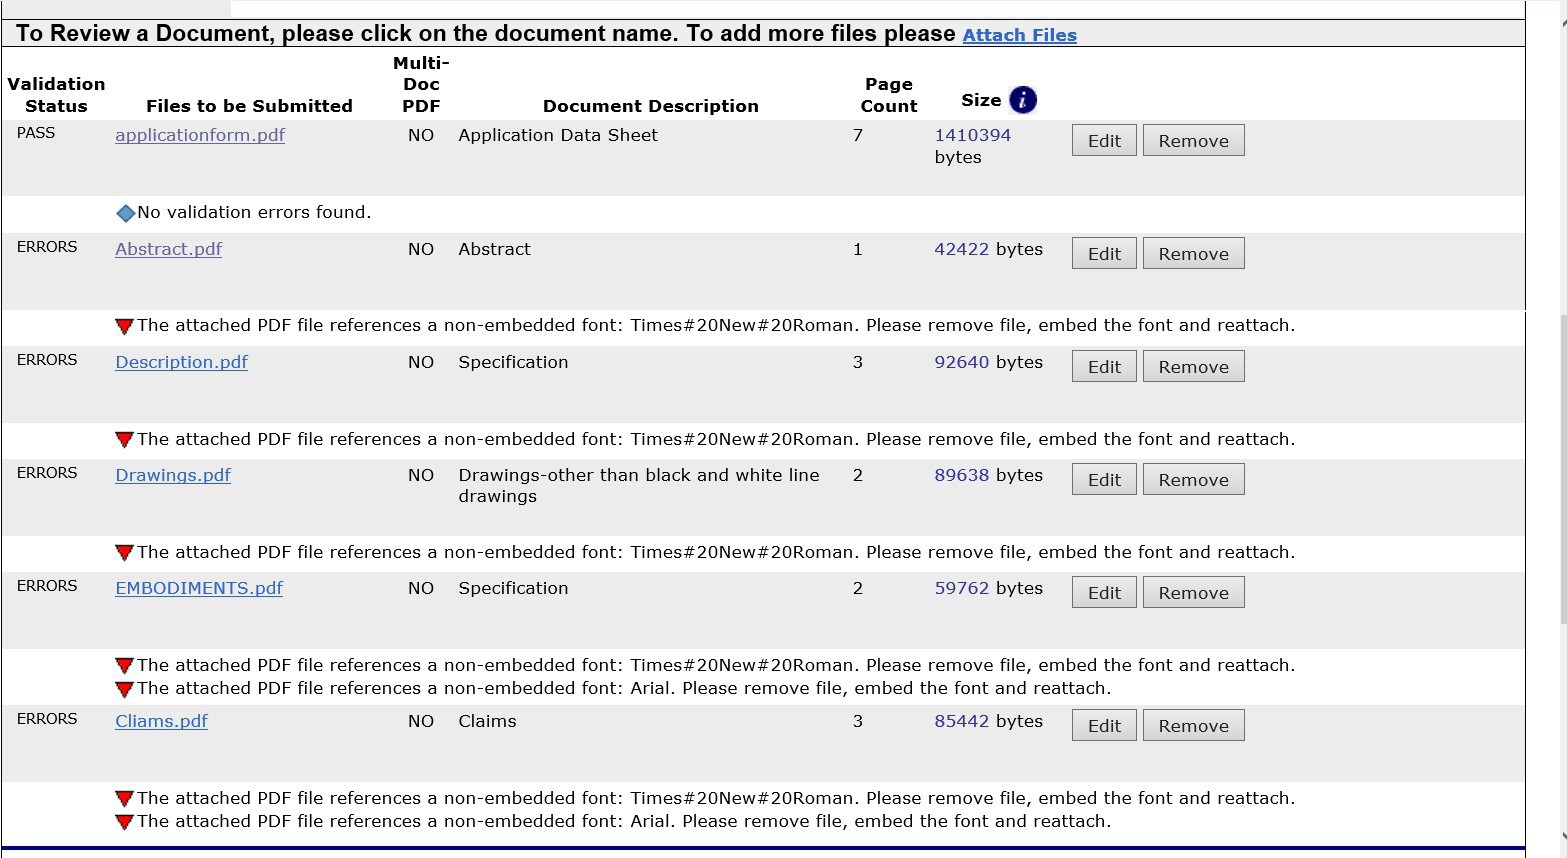This screenshot has height=858, width=1567.
Task: Click the 'Abstract' document description
Action: point(494,249)
